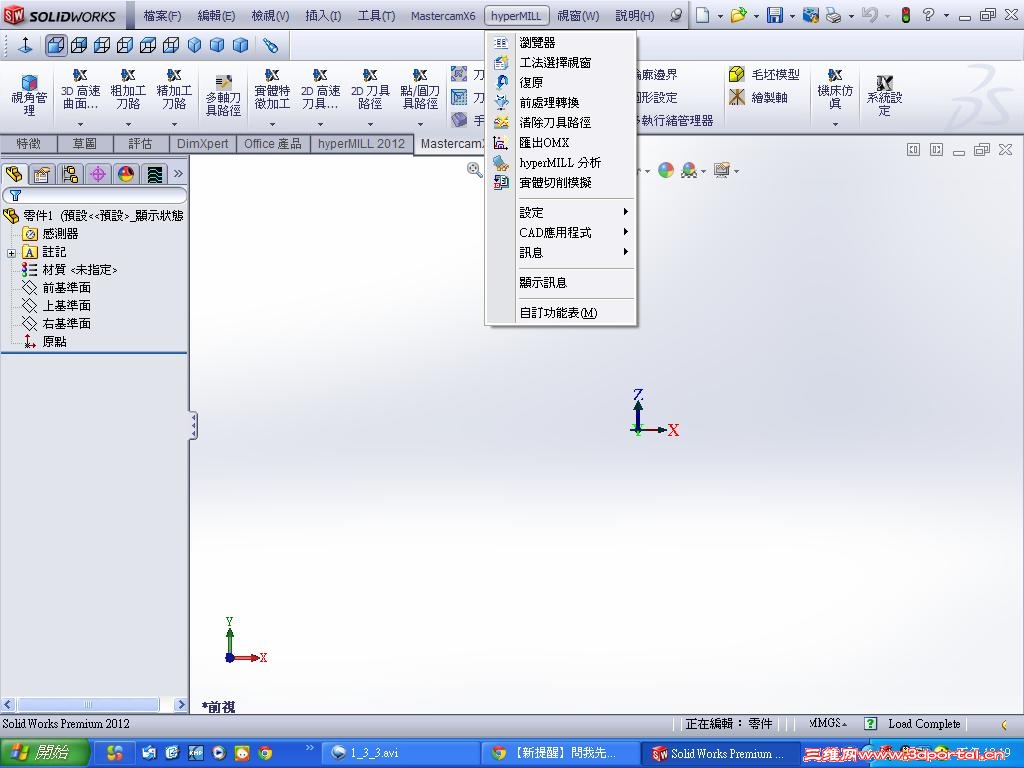1024x768 pixels.
Task: Click the Print icon
Action: (x=833, y=15)
